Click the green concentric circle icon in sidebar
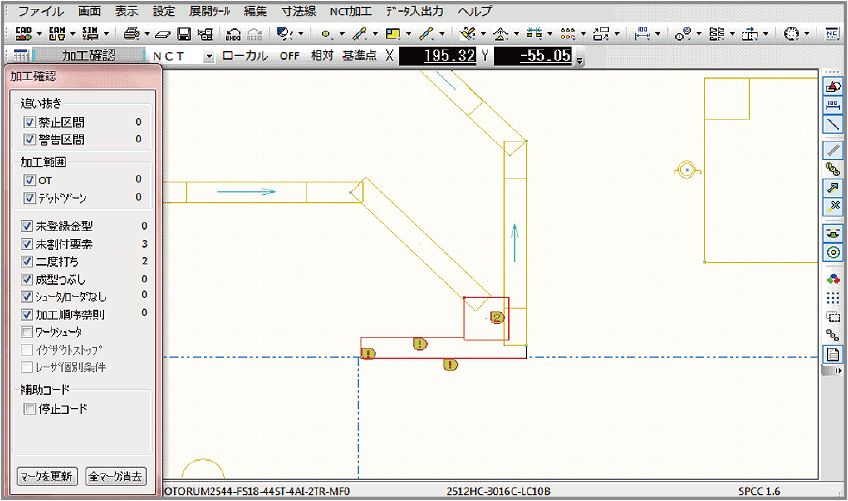 click(833, 253)
